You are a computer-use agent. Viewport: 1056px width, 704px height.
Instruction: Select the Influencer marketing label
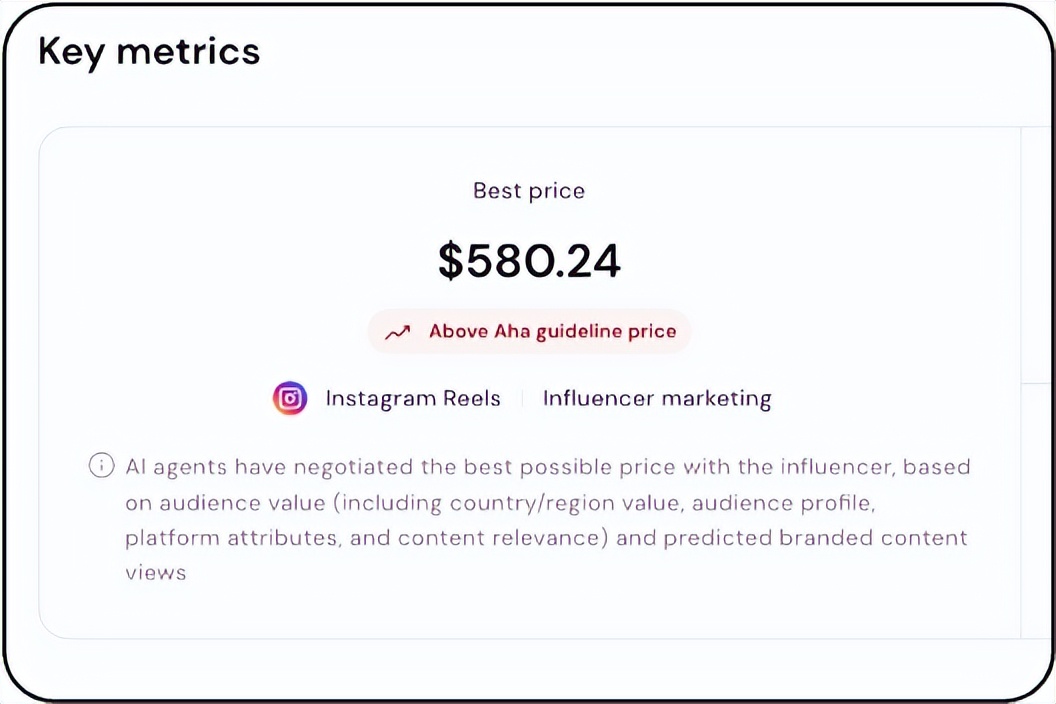[x=657, y=398]
